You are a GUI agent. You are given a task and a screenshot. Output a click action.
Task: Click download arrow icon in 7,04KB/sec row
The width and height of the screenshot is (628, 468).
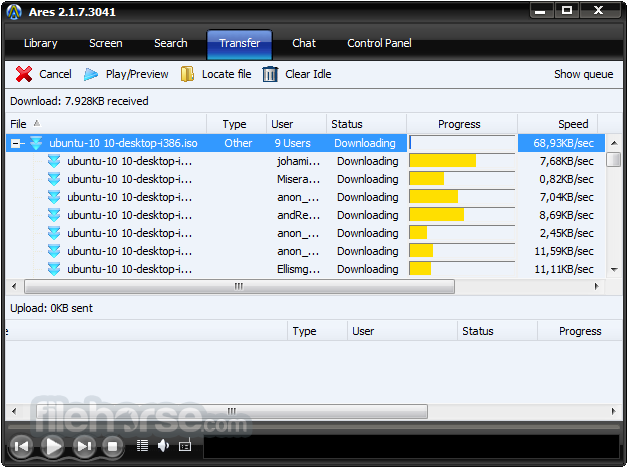click(54, 197)
